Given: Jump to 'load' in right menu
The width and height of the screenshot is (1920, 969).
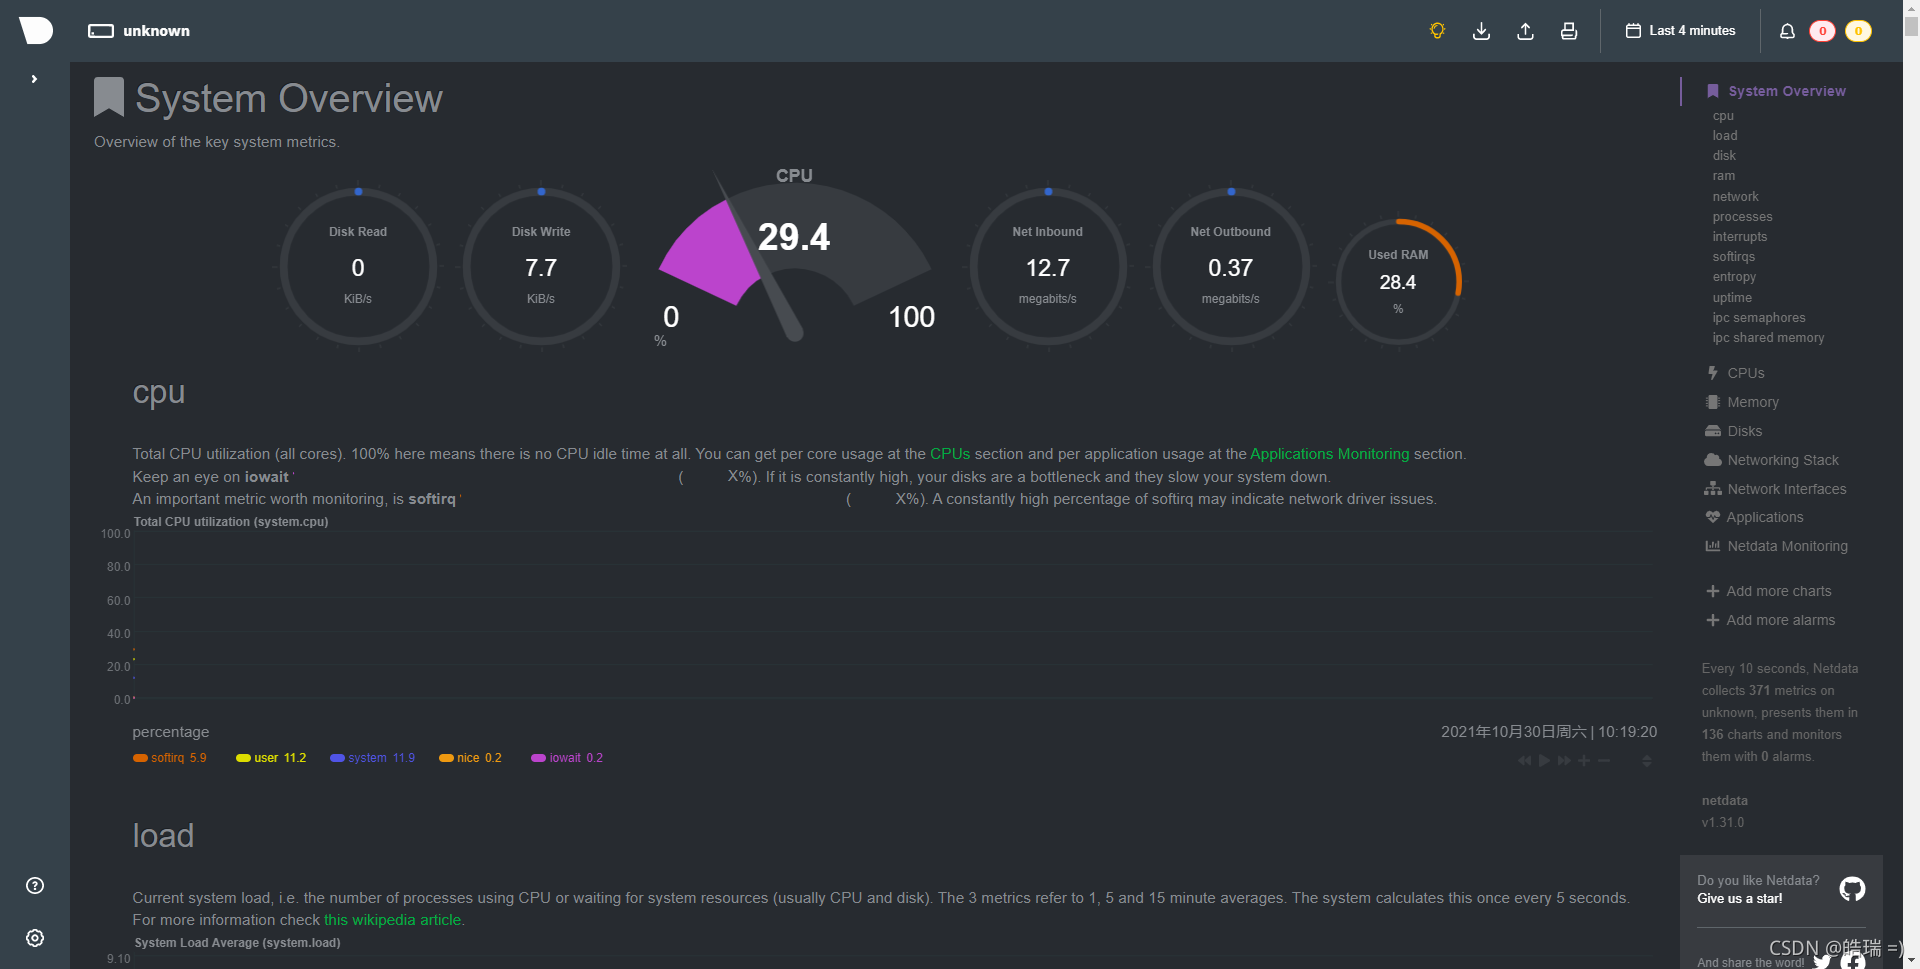Looking at the screenshot, I should 1725,136.
